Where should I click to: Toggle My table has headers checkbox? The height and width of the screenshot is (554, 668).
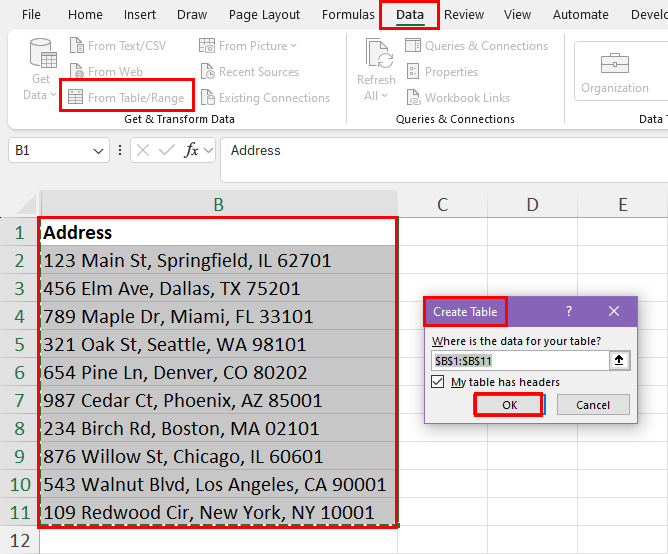point(438,381)
